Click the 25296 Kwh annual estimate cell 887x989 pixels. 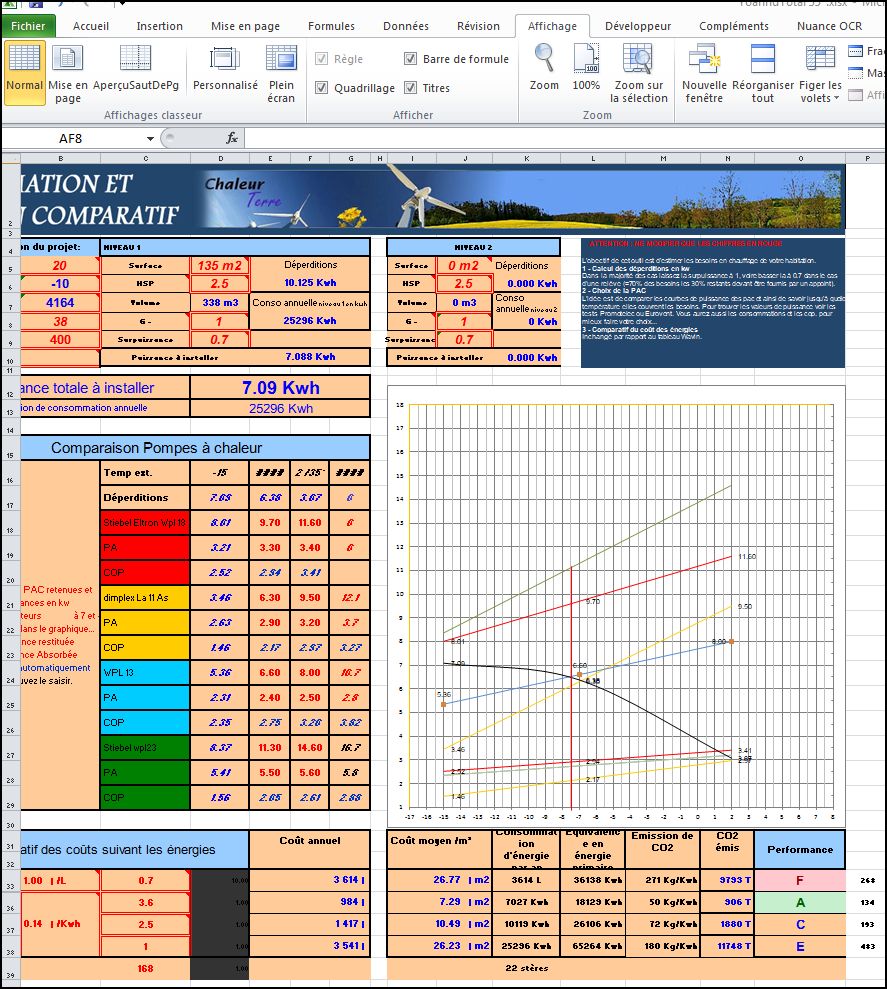point(280,408)
